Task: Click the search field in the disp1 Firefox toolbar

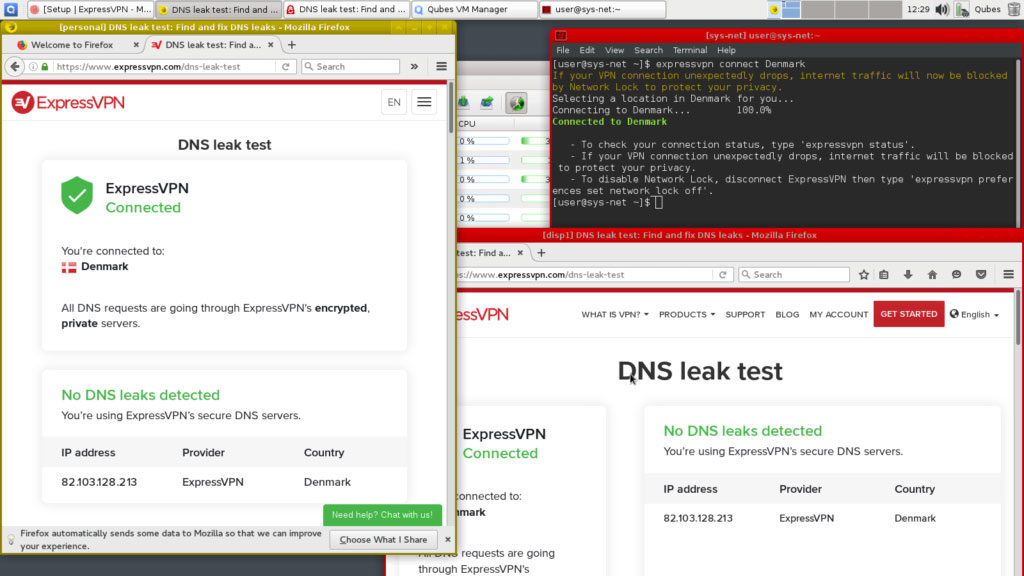Action: tap(794, 275)
